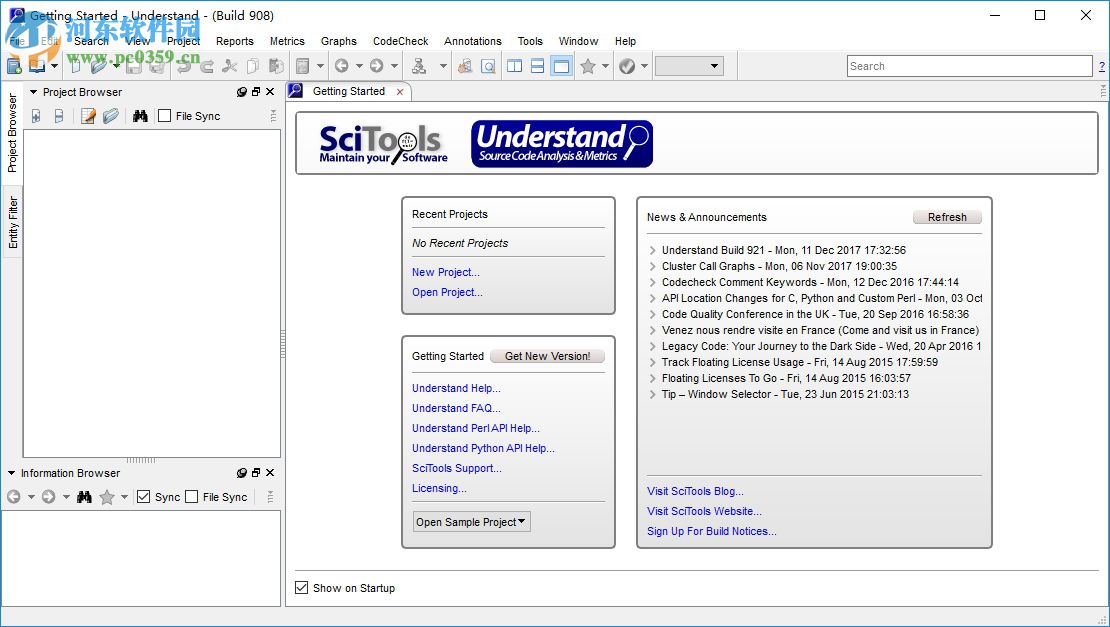Viewport: 1110px width, 627px height.
Task: Open the Favorites star icon on the toolbar
Action: pyautogui.click(x=589, y=65)
